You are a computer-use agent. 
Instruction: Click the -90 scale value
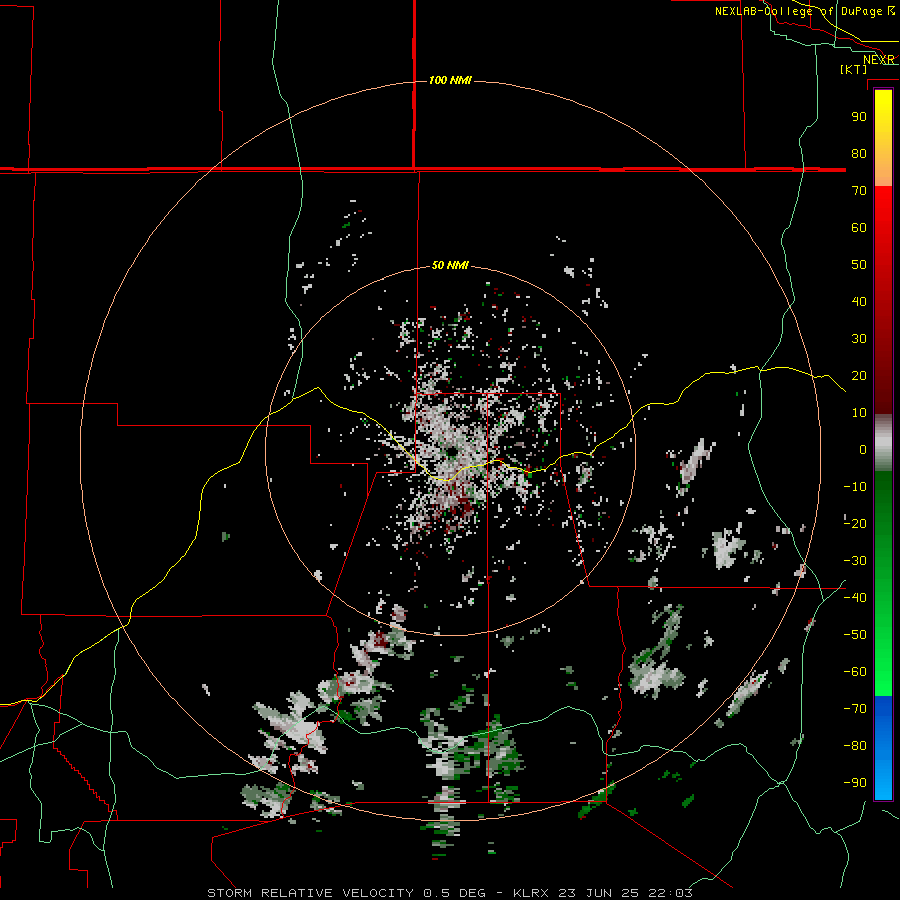(x=855, y=783)
